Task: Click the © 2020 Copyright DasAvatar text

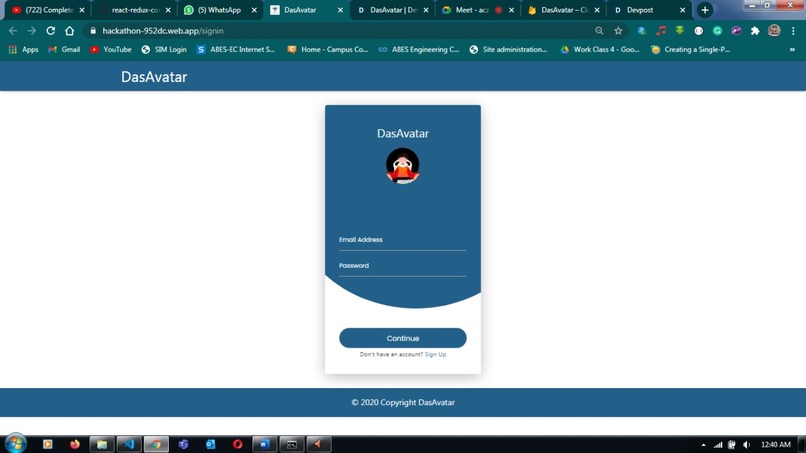Action: pos(403,403)
